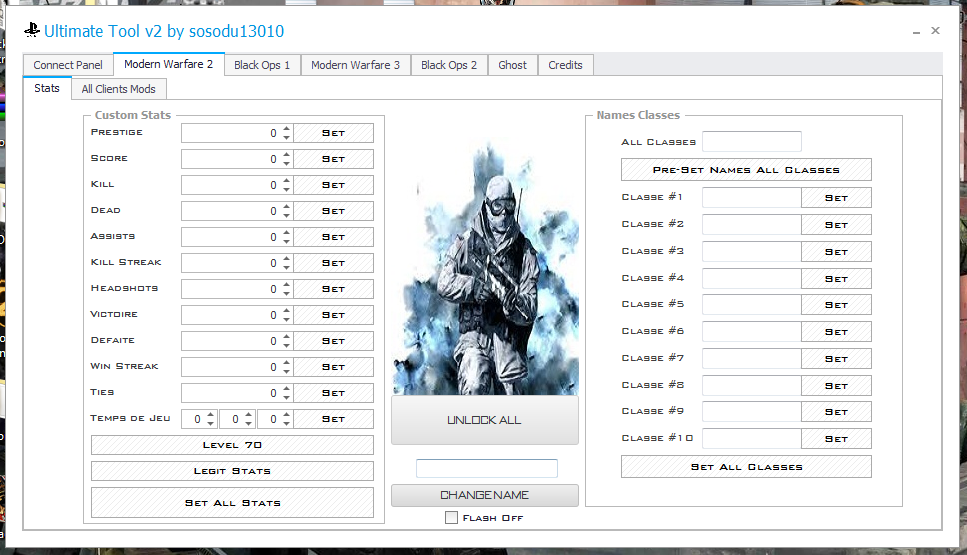Tick the Flash Off checkbox
The image size is (967, 555).
451,517
